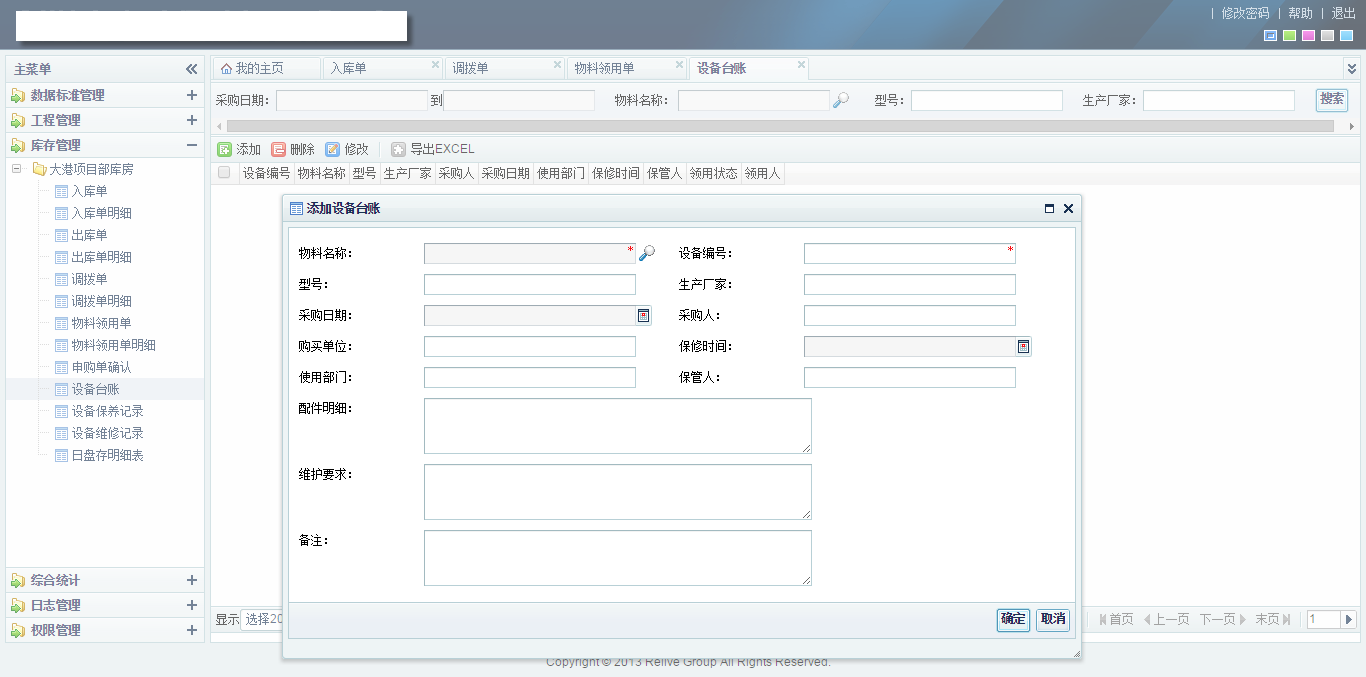Click the 删除 toolbar icon

coord(279,149)
